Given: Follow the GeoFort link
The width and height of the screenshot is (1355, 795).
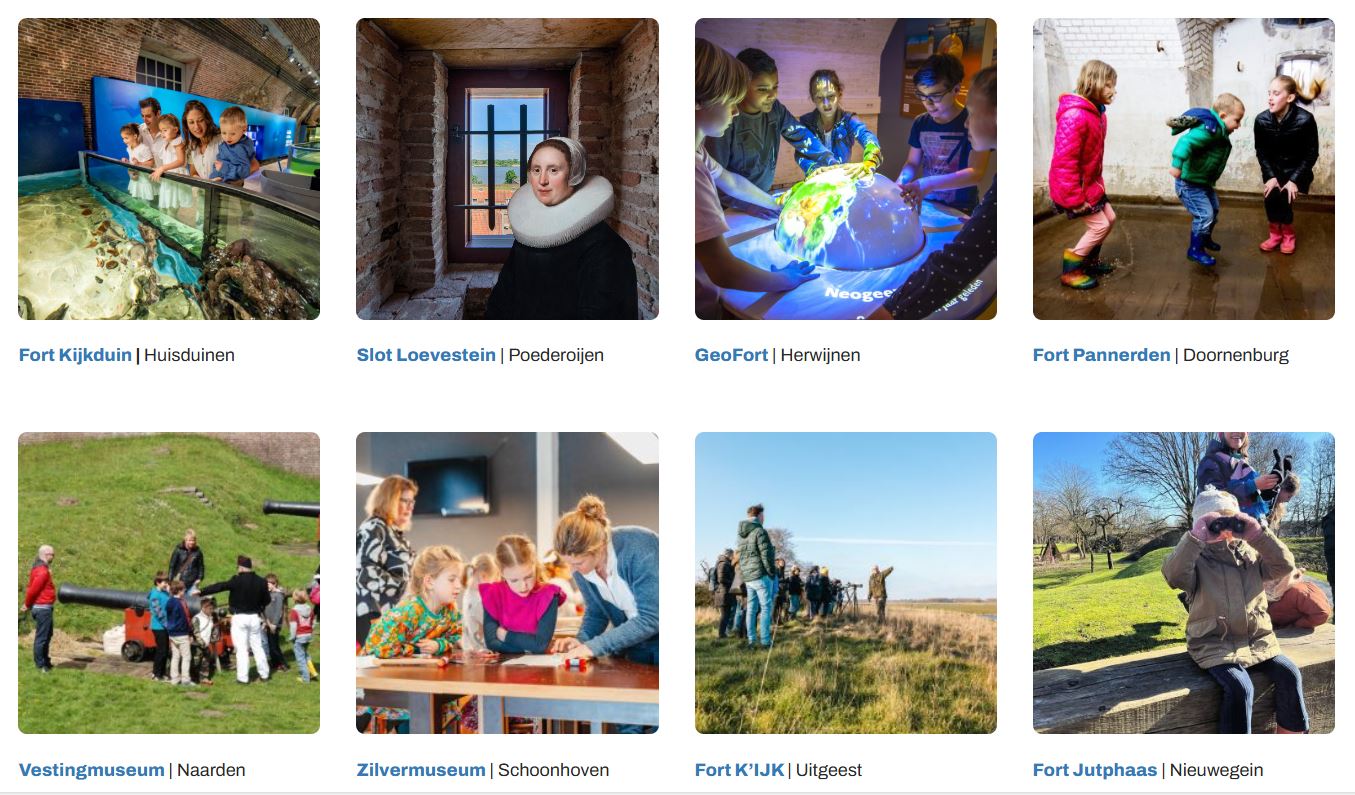Looking at the screenshot, I should pyautogui.click(x=731, y=355).
